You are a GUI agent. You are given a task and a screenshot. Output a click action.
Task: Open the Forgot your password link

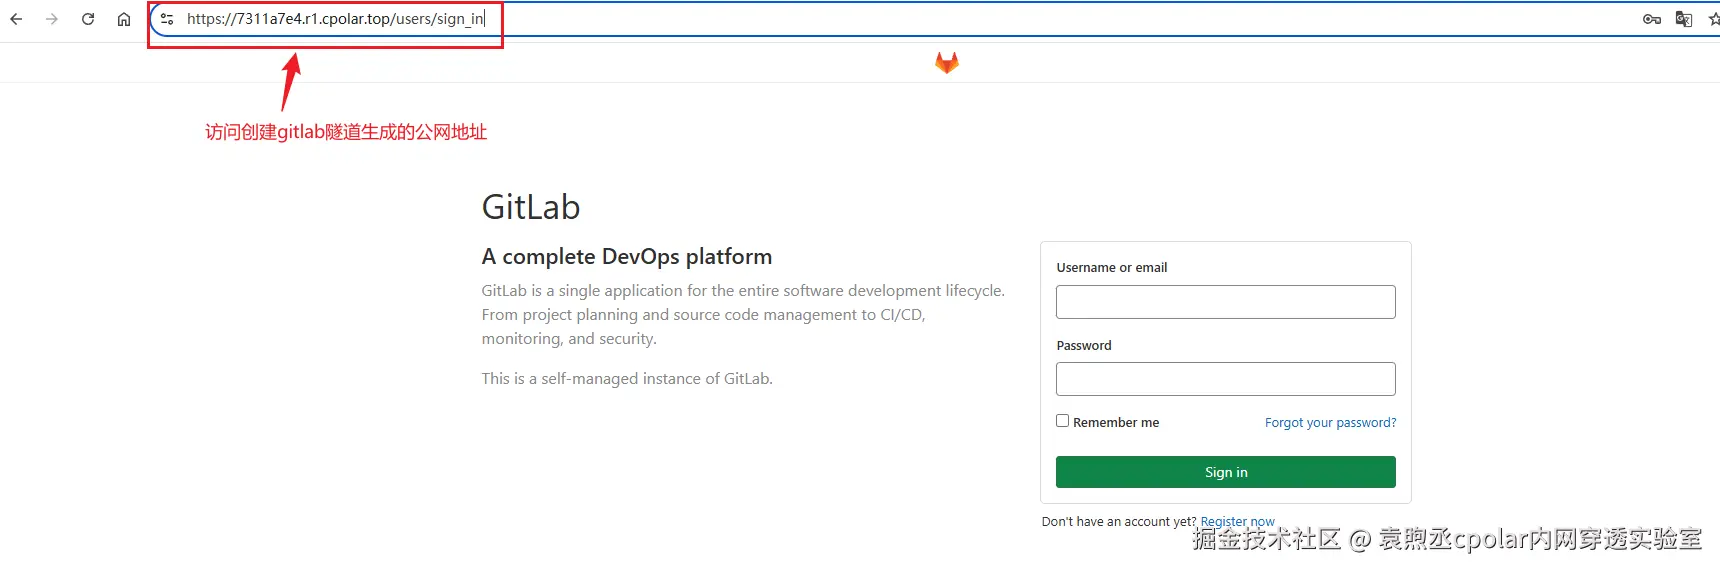click(x=1330, y=423)
